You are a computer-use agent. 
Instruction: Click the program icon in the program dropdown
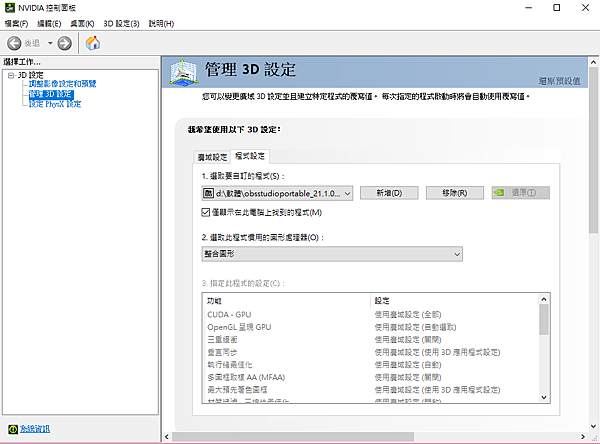pyautogui.click(x=208, y=193)
